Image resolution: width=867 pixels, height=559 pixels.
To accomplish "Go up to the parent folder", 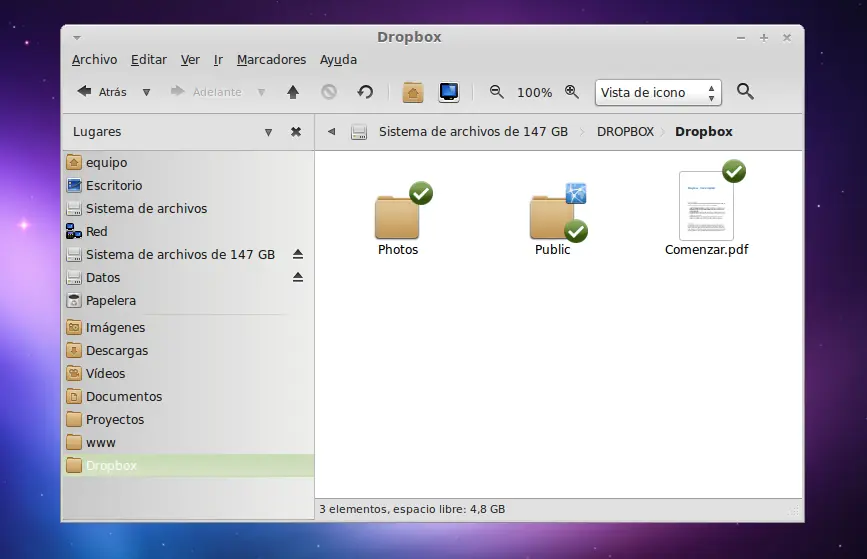I will click(293, 92).
